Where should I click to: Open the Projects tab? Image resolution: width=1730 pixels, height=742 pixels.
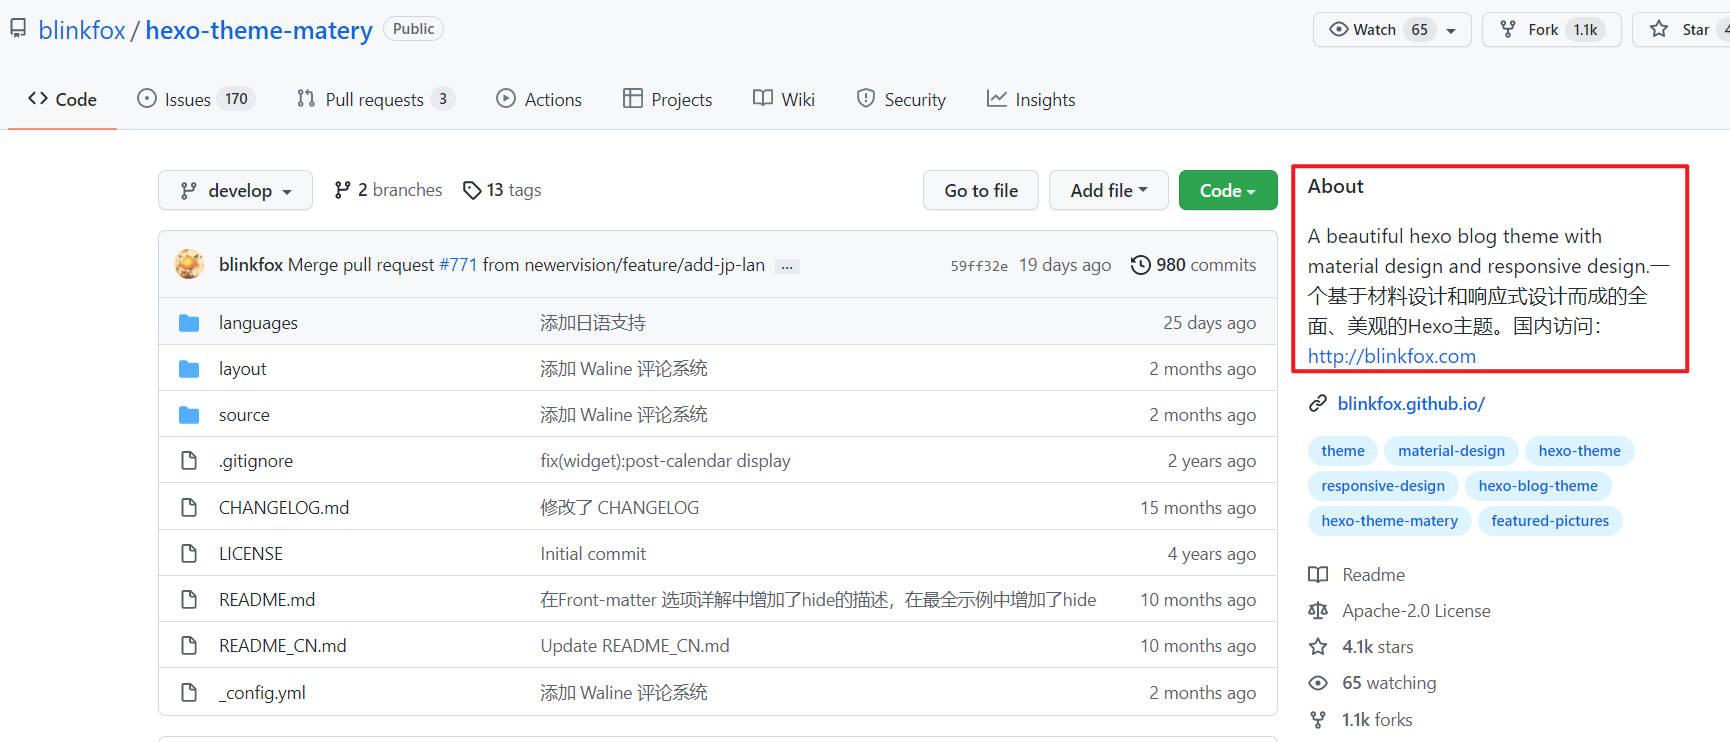click(x=667, y=99)
